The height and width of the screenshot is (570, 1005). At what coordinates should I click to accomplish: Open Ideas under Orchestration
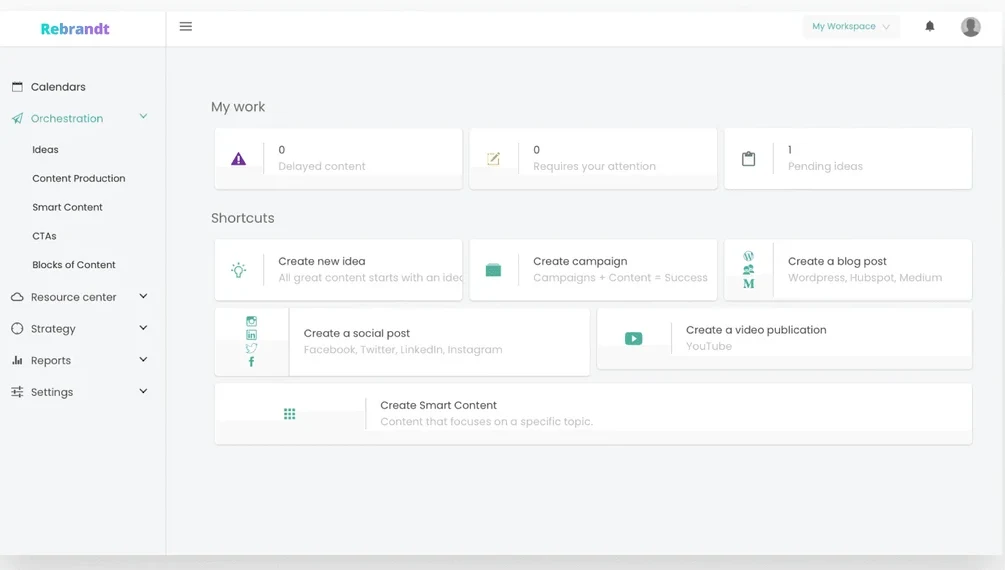tap(45, 149)
